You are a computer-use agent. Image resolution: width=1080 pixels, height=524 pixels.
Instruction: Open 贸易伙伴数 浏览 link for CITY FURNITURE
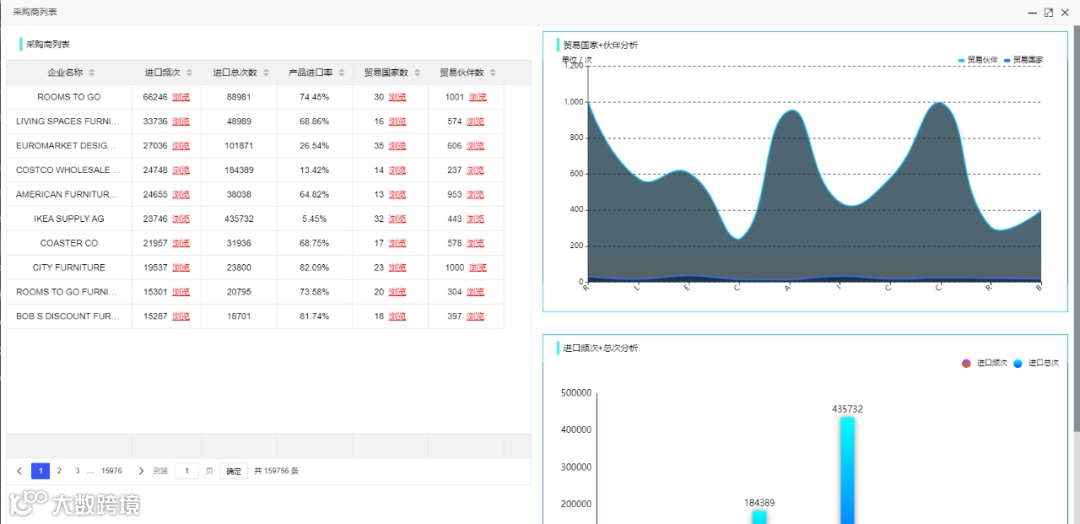coord(478,267)
